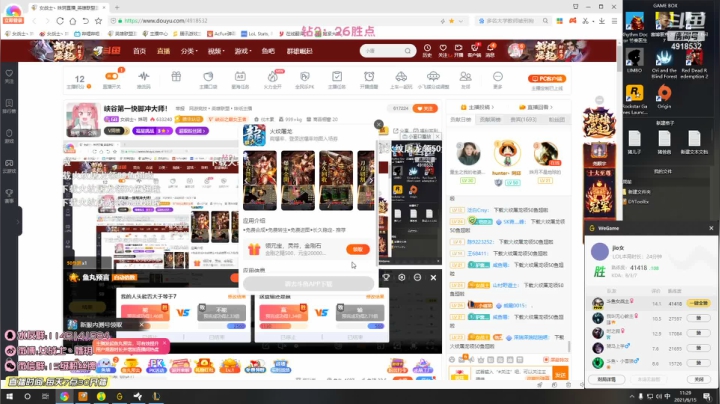Close the game promotion popup

378,124
